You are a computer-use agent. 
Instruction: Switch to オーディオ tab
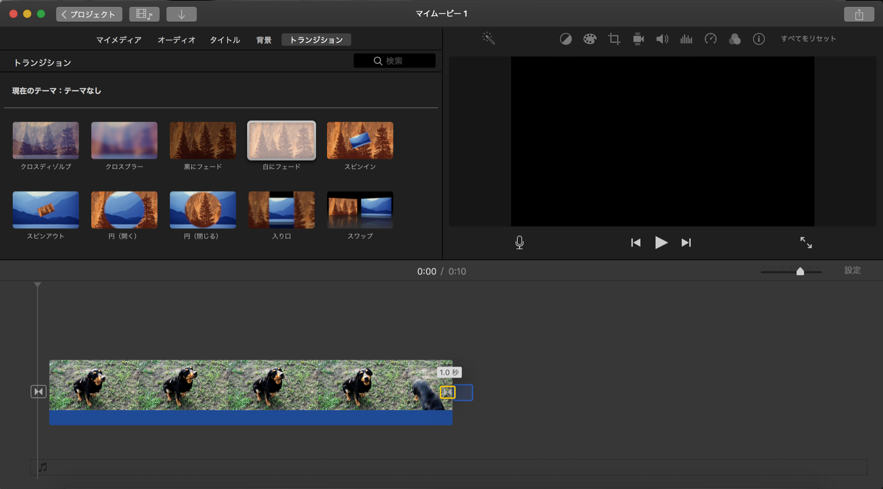tap(176, 40)
